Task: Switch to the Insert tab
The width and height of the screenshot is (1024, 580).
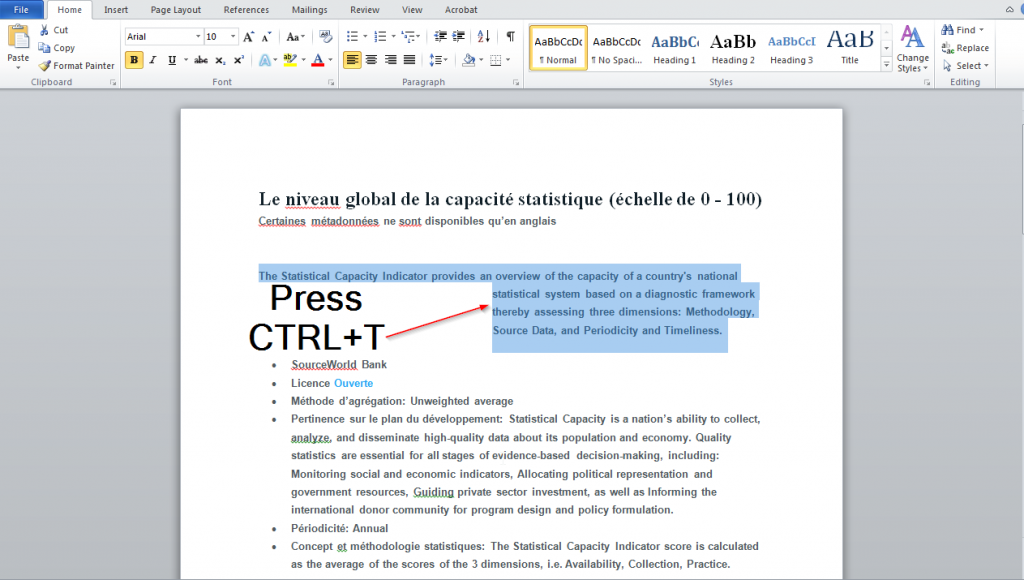Action: [116, 10]
